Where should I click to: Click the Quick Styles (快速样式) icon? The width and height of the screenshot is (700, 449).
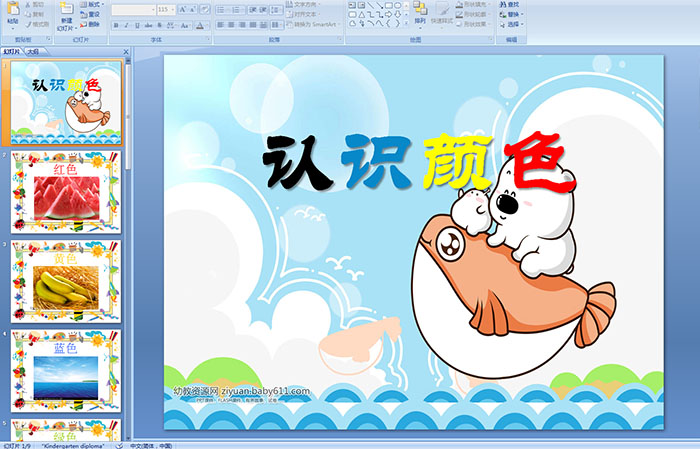click(442, 9)
